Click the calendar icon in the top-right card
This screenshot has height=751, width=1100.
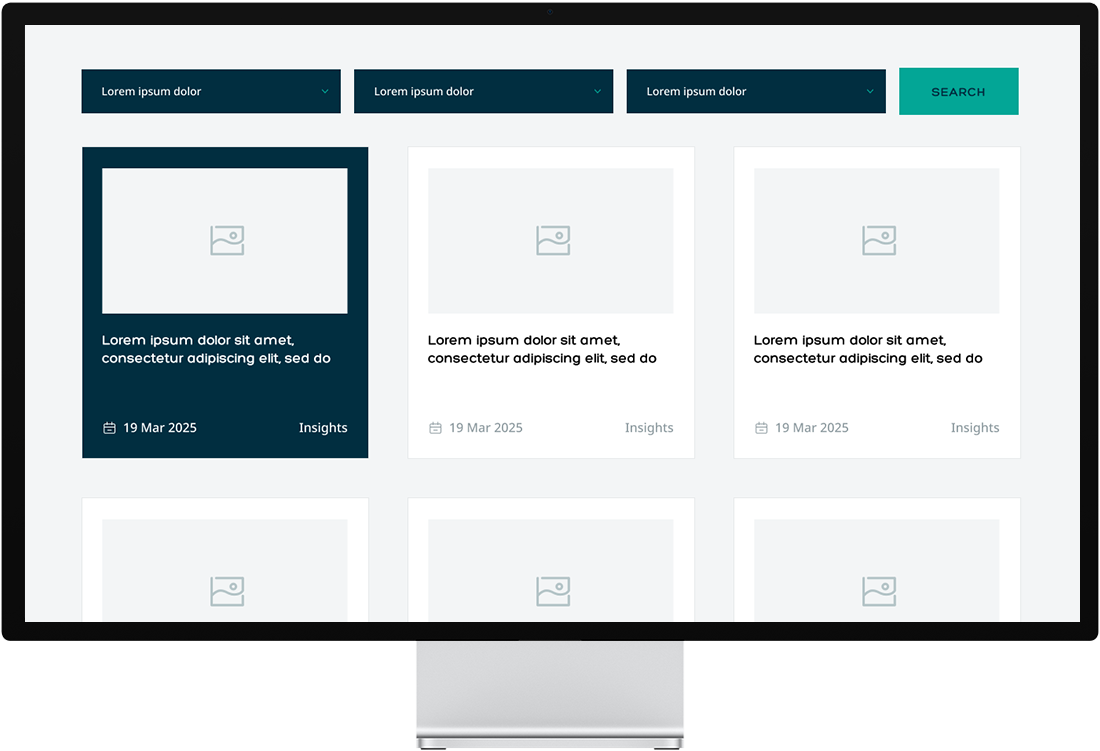(x=761, y=428)
